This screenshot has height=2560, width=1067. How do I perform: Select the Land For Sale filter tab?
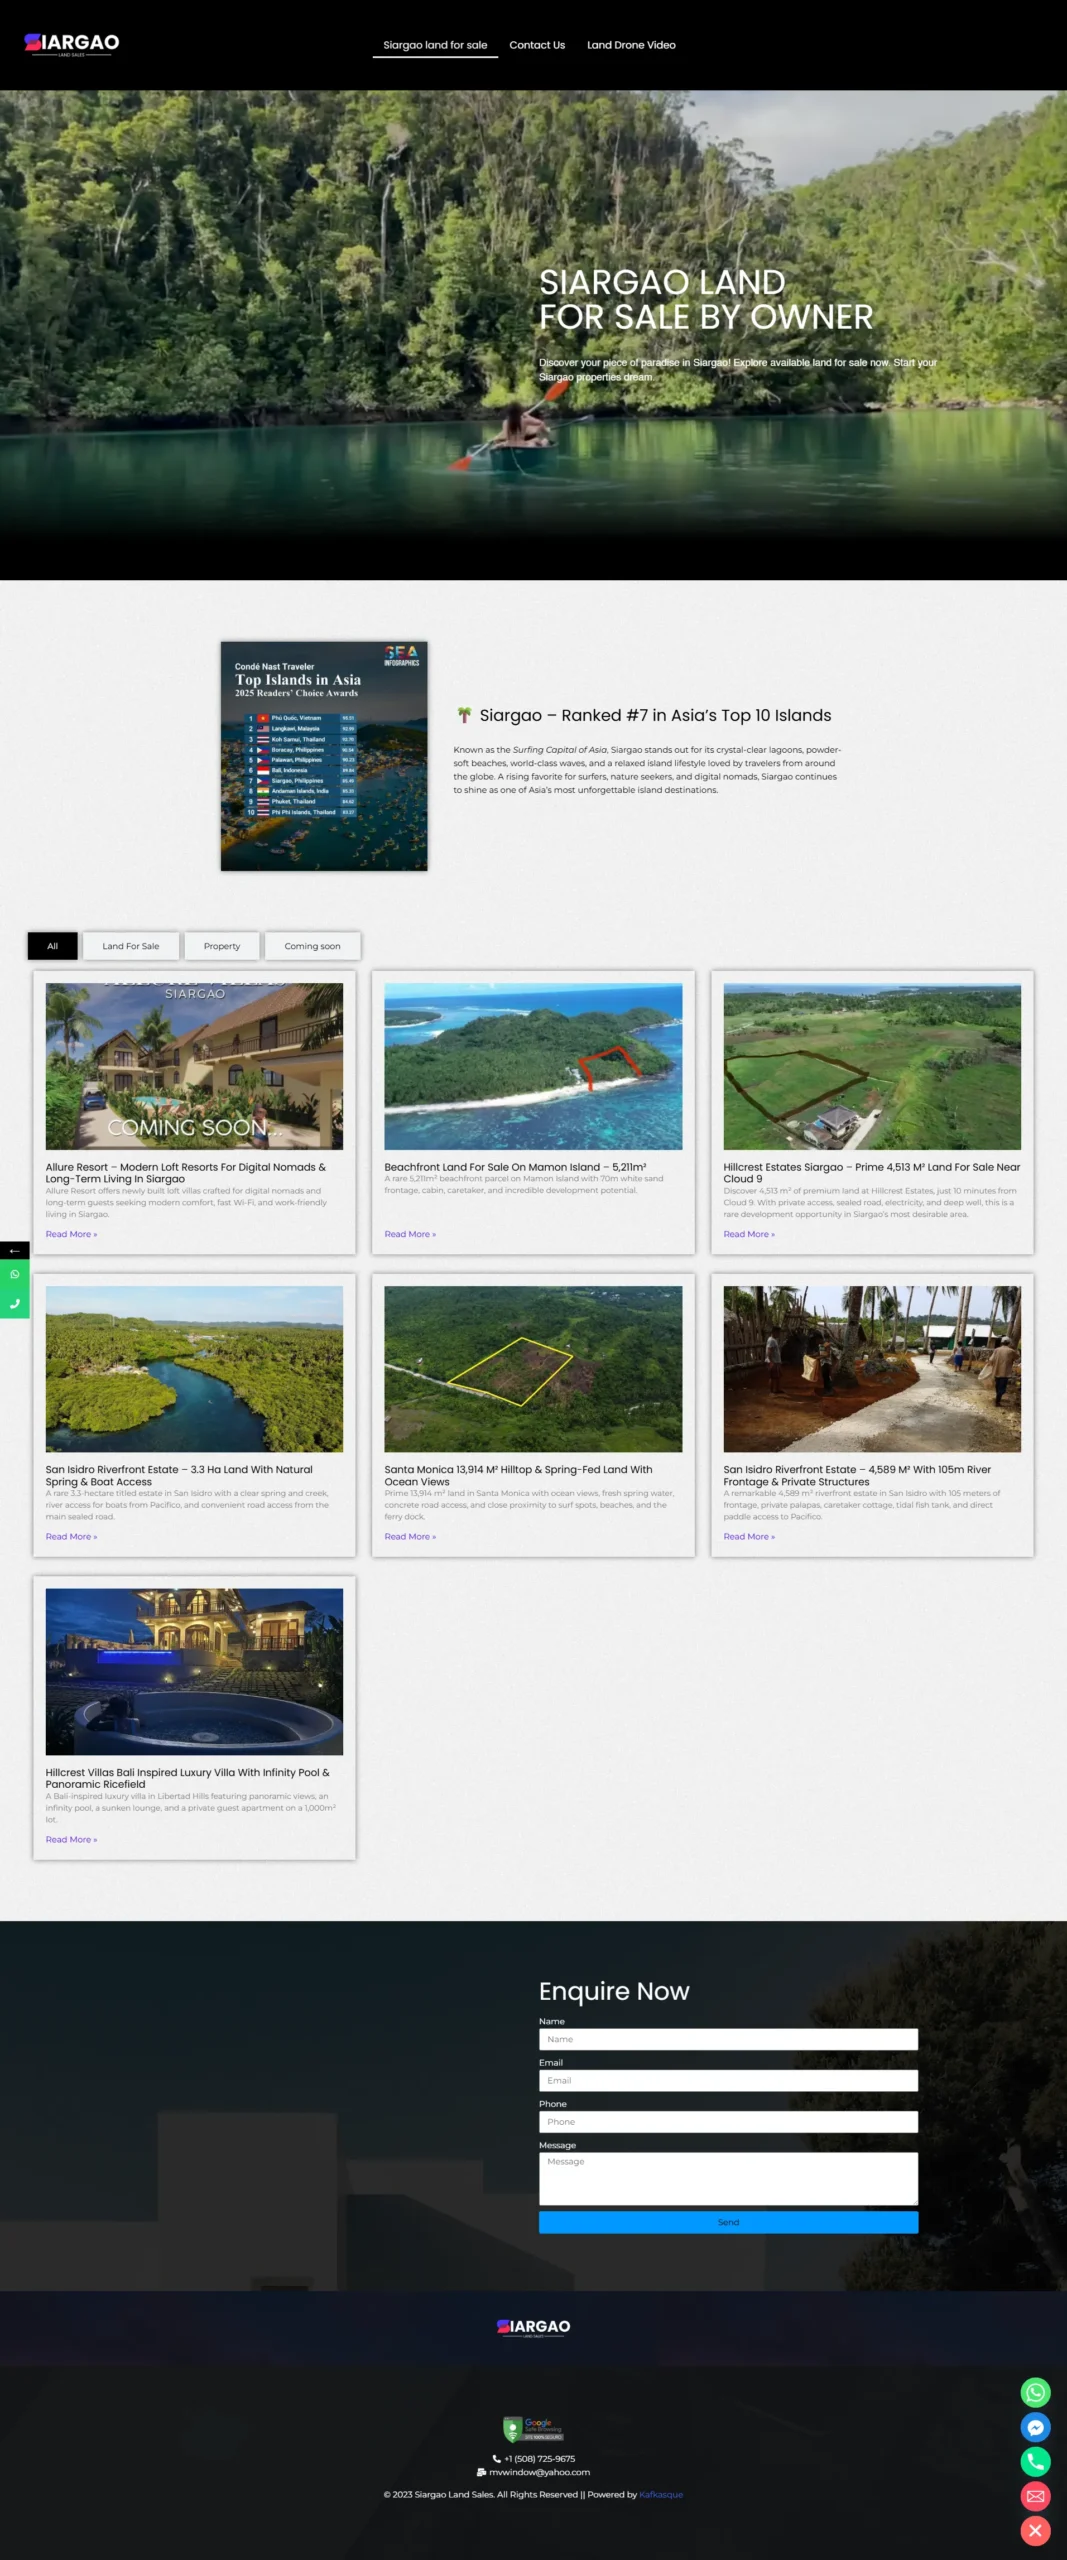(130, 946)
